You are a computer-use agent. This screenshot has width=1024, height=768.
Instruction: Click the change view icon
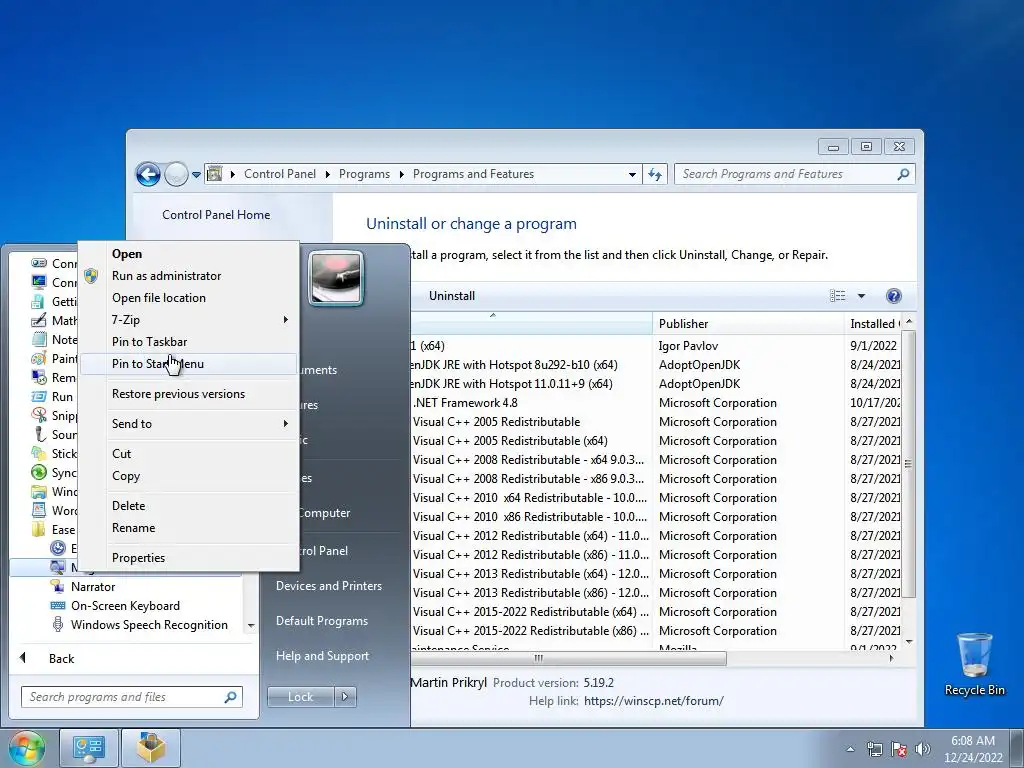click(x=838, y=296)
